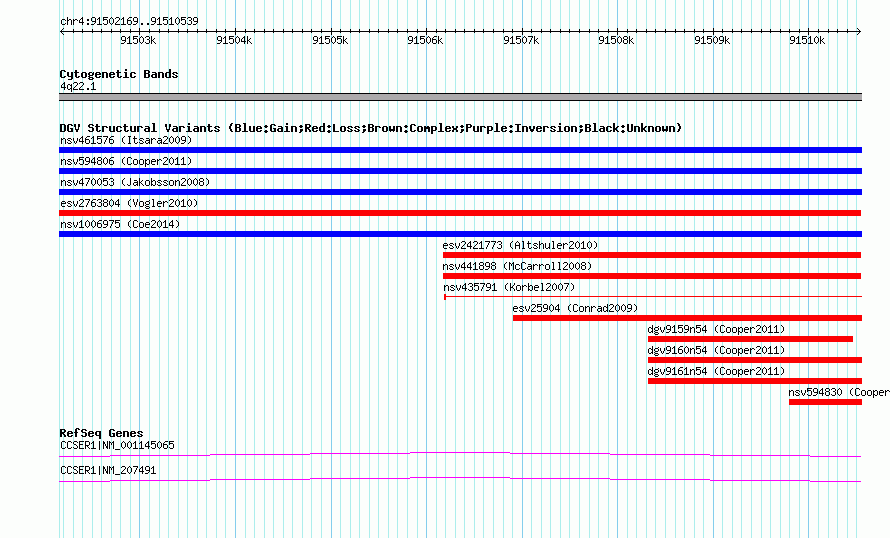Click the 91506k ruler label
Screen dimensions: 890x538
(425, 40)
